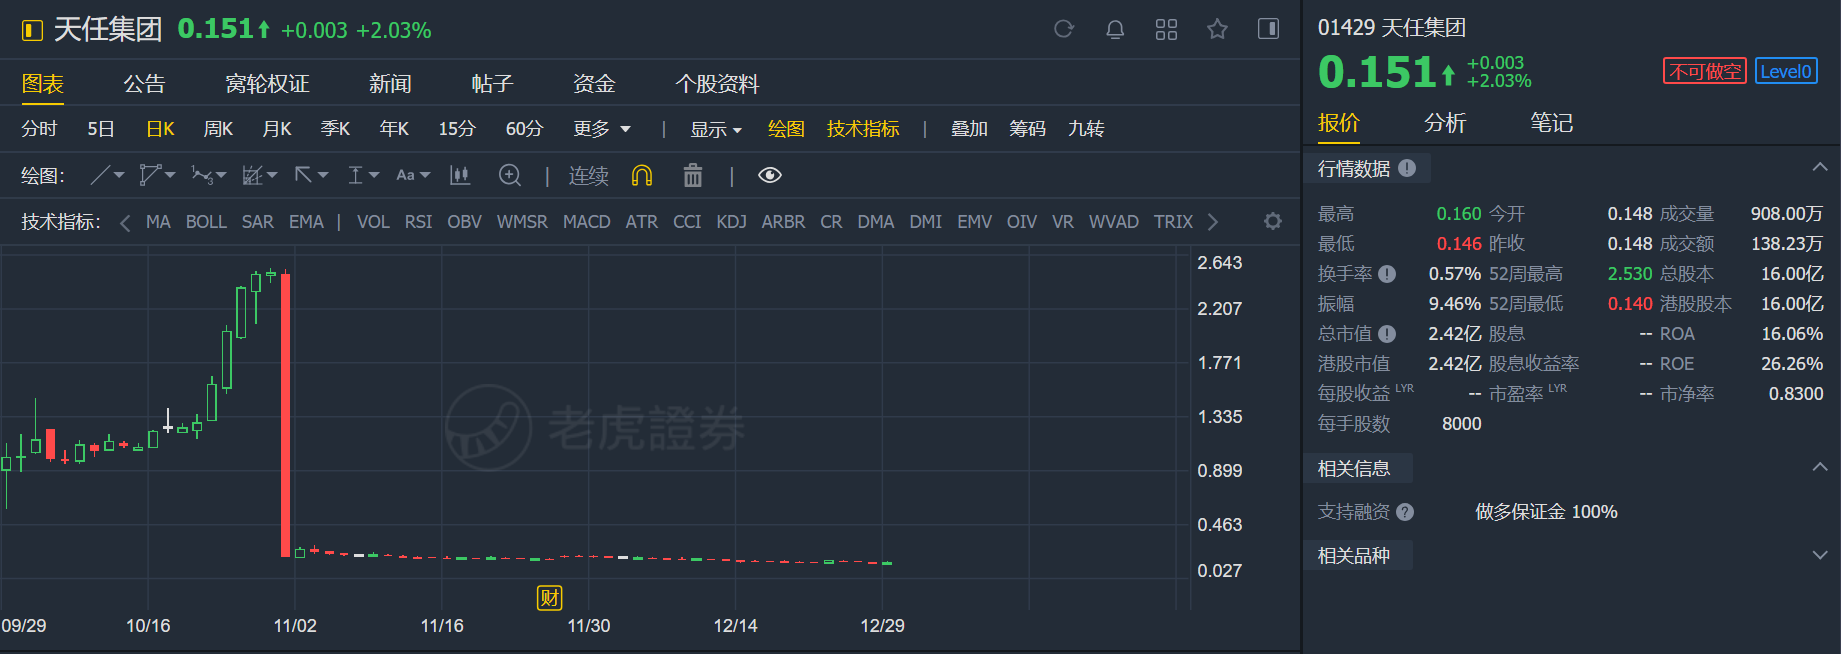Image resolution: width=1841 pixels, height=654 pixels.
Task: Open the 笔记 tab in right panel
Action: coord(1551,123)
